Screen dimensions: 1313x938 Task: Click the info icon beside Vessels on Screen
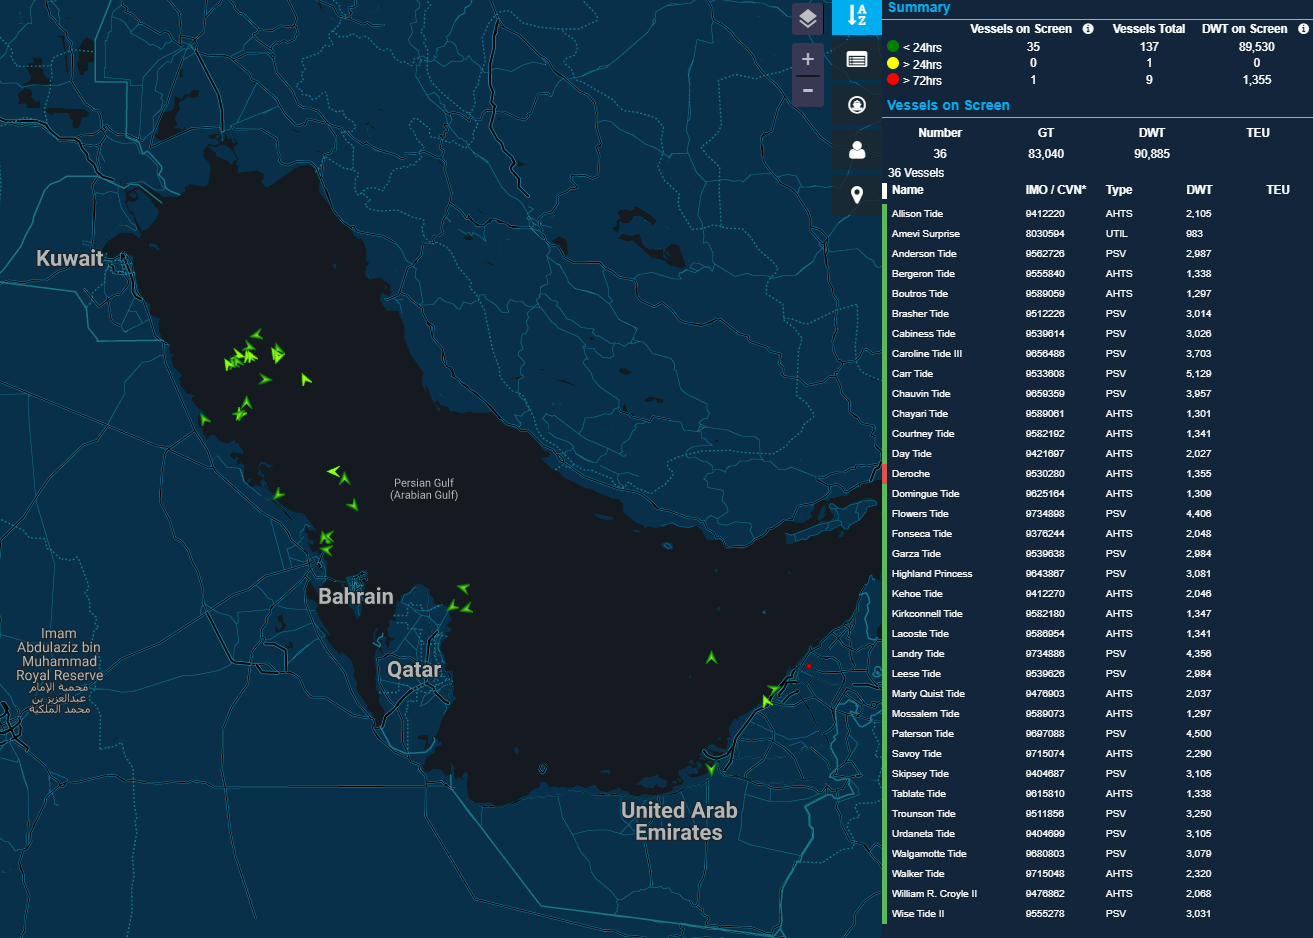[x=1087, y=28]
